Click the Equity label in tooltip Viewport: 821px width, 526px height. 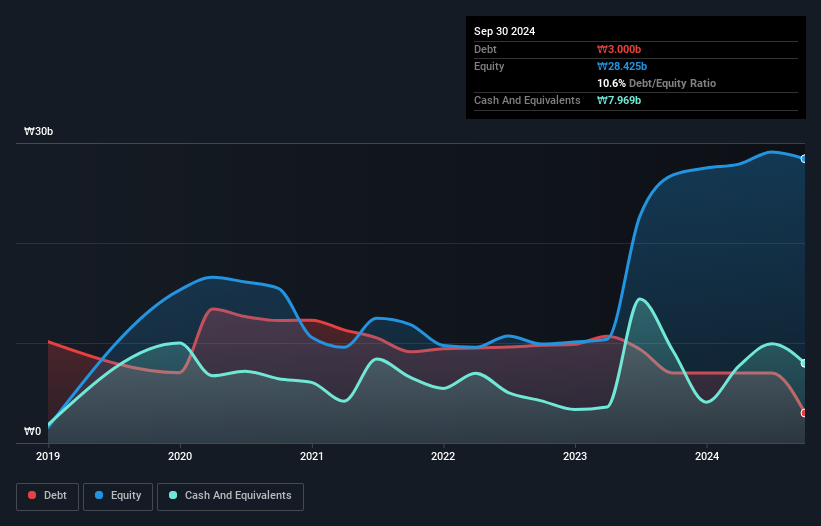(x=489, y=66)
